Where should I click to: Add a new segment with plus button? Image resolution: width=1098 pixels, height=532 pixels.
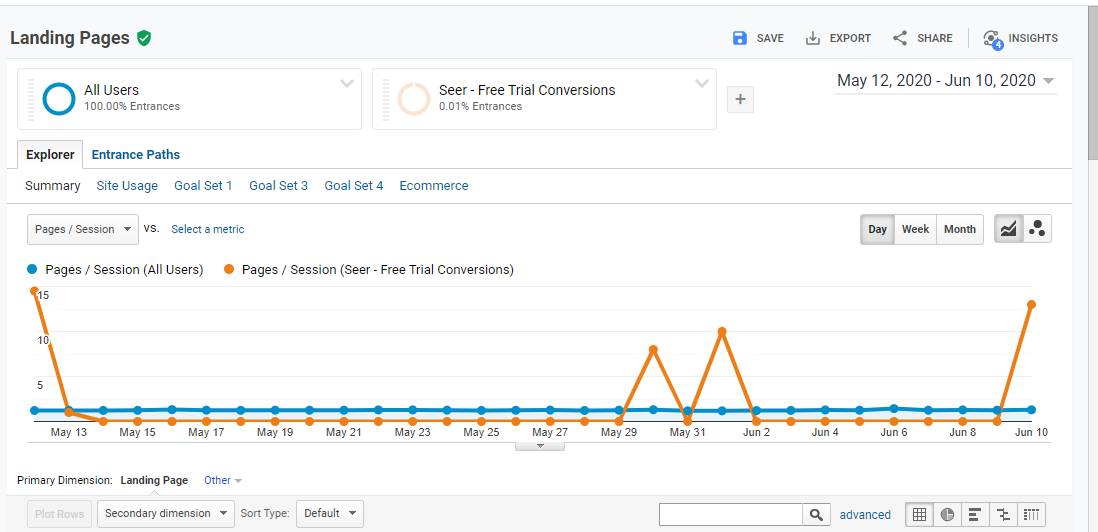(x=740, y=99)
